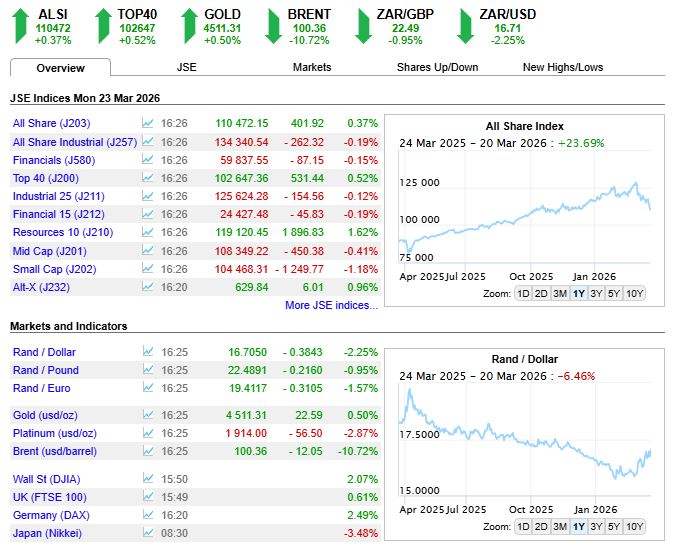Open the Japan (Nikkei) link
675x546 pixels.
[47, 533]
